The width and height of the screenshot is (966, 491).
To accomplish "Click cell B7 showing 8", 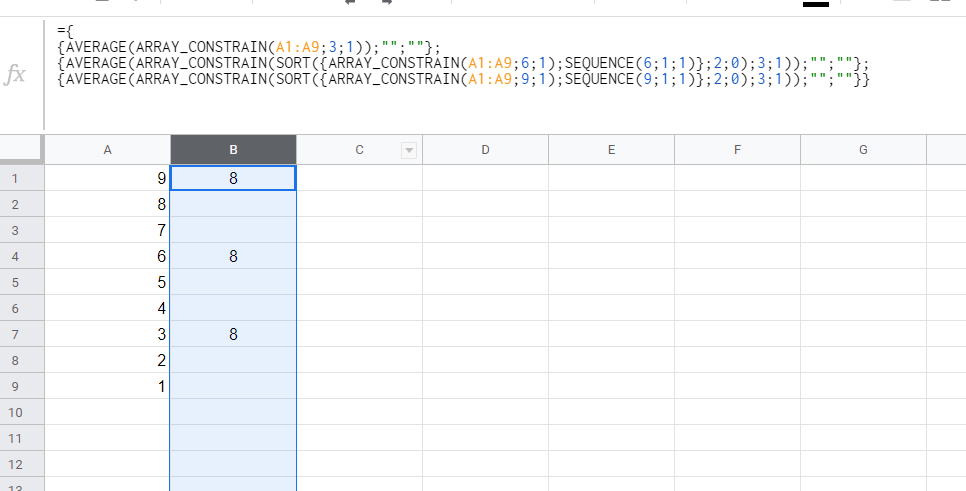I will (233, 334).
